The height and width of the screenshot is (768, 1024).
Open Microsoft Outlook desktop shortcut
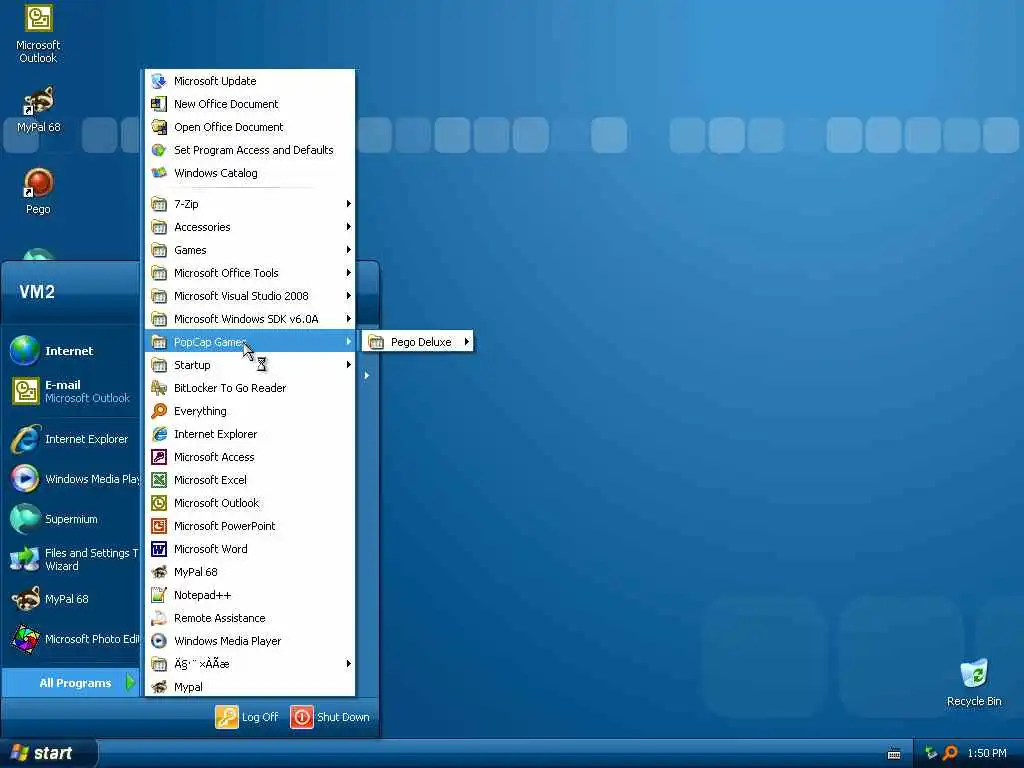[x=38, y=35]
